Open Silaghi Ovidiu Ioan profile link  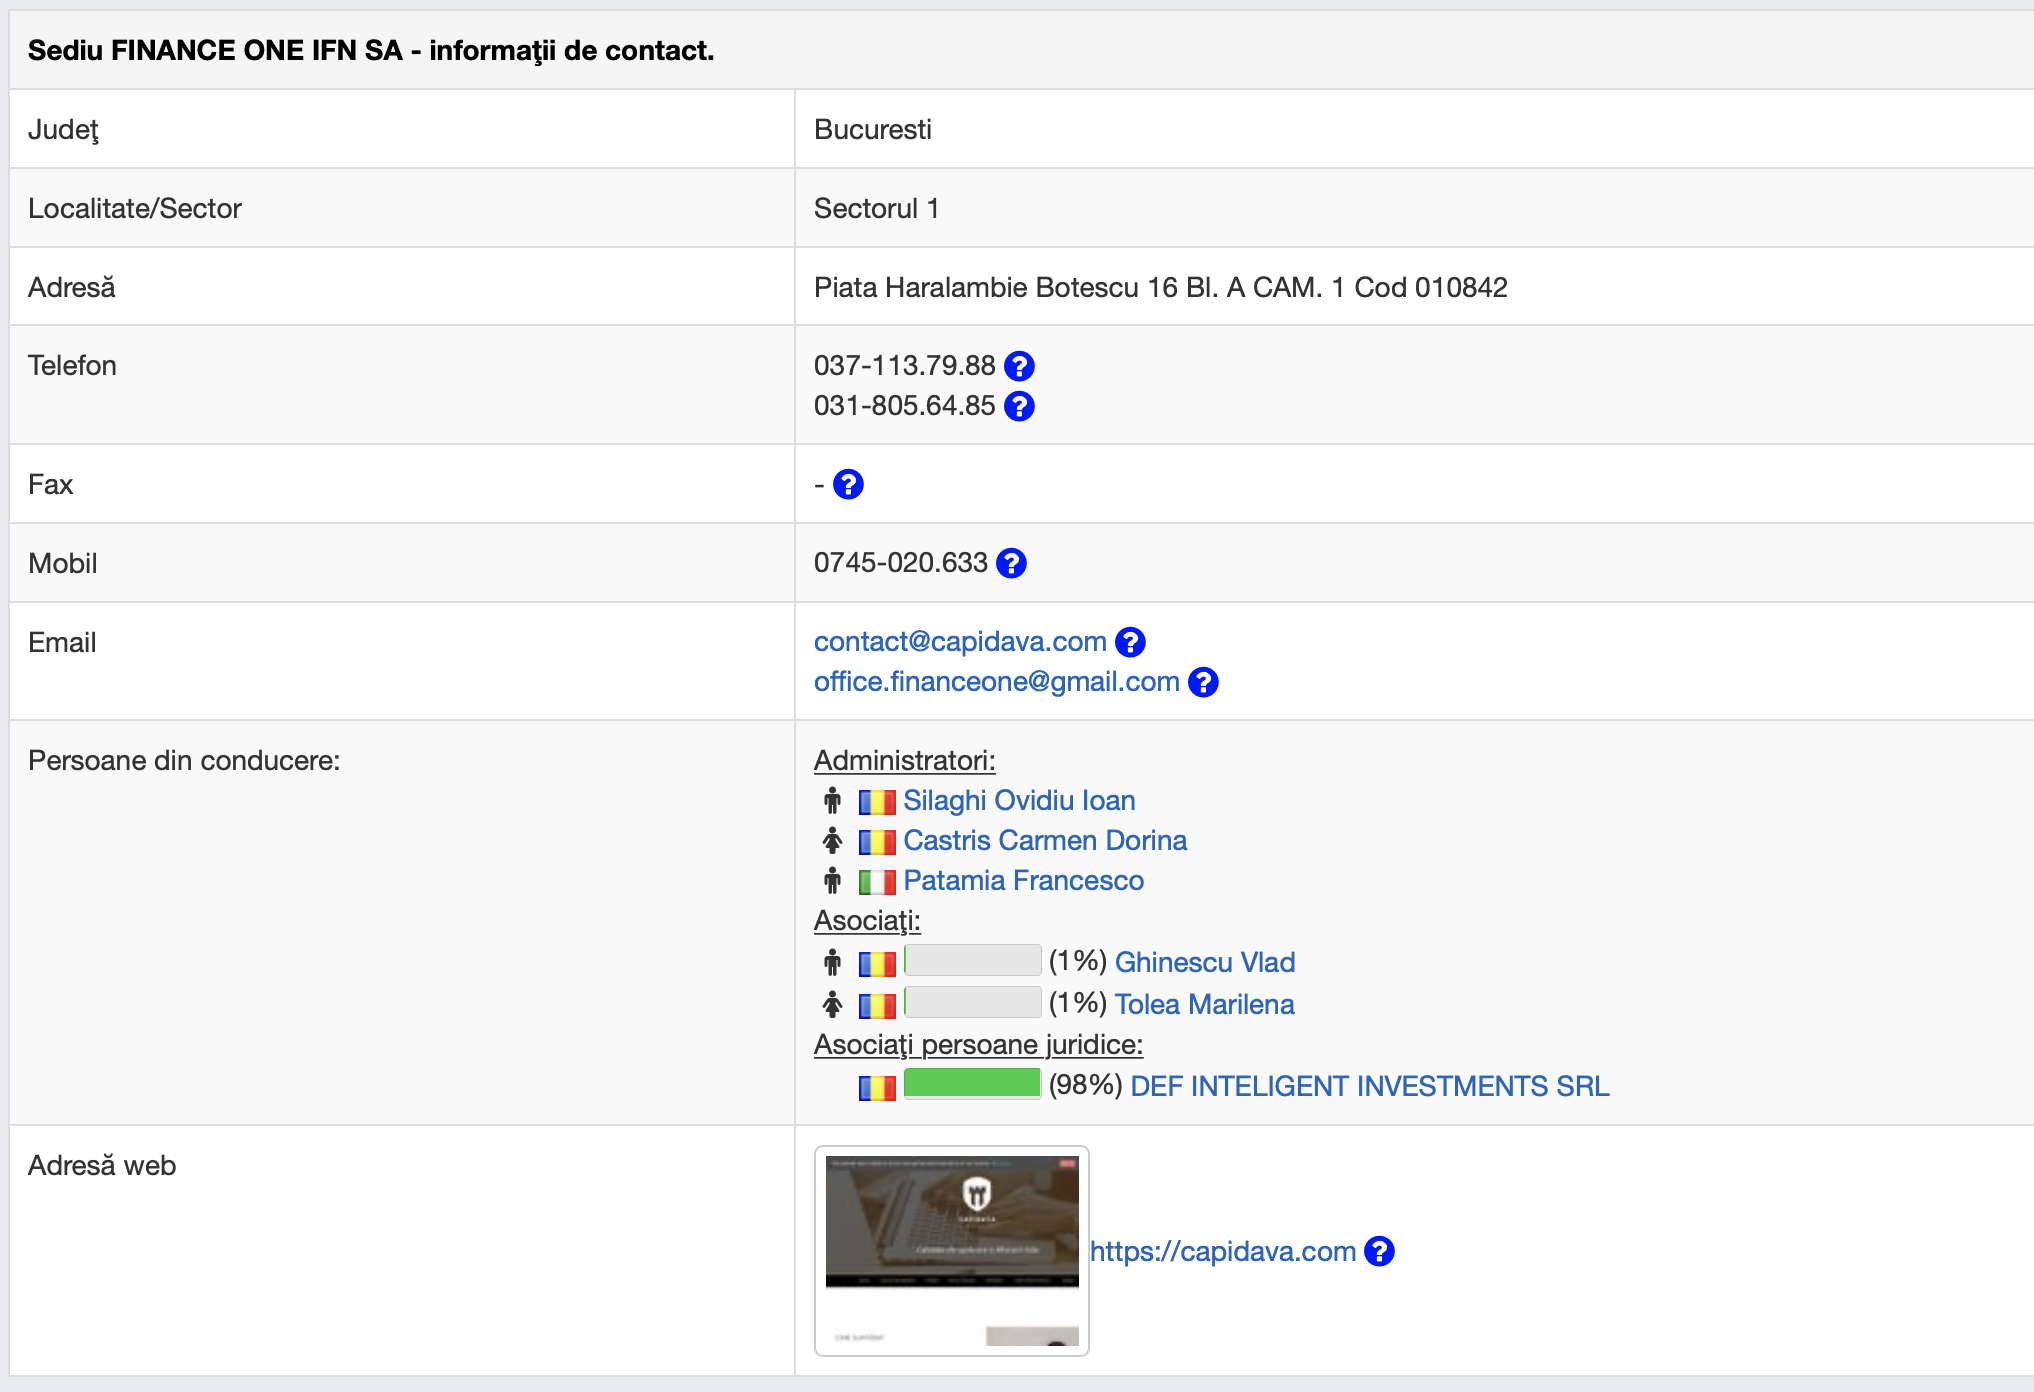click(x=1018, y=801)
